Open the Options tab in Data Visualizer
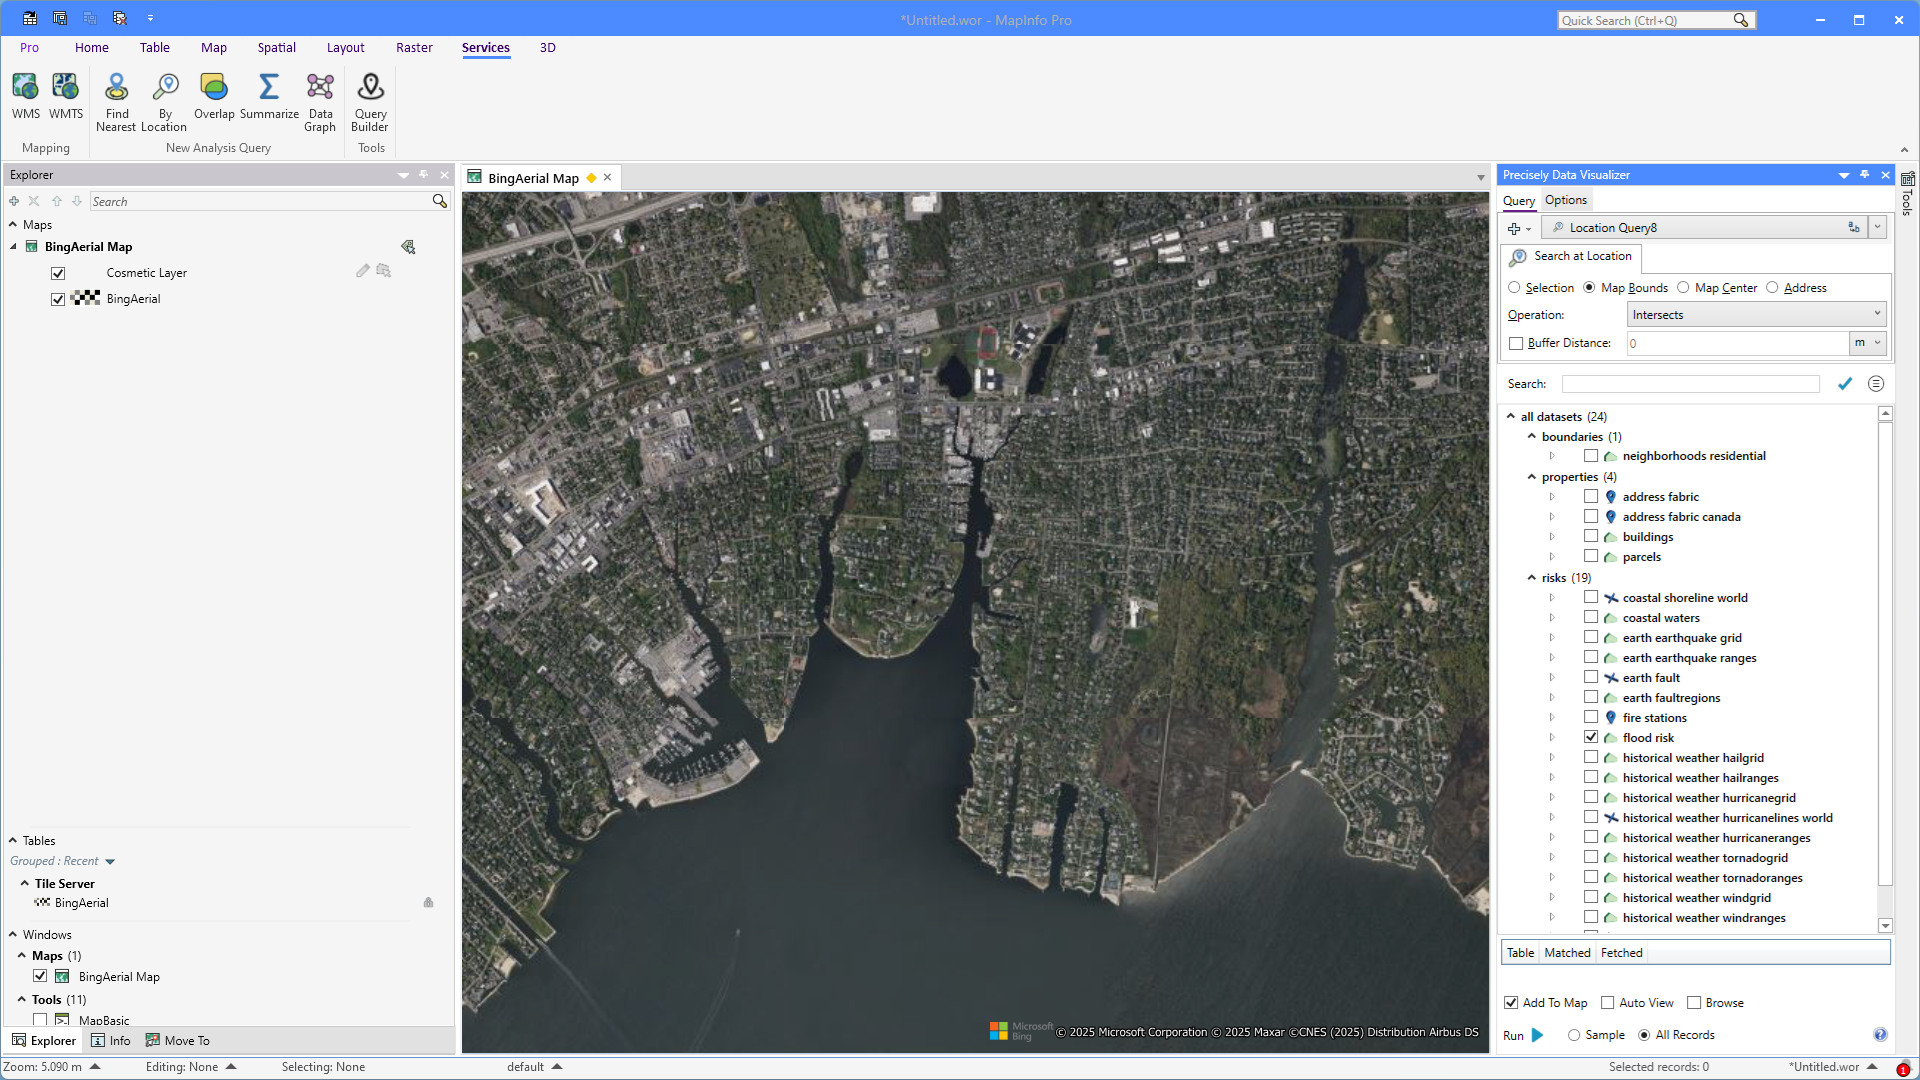This screenshot has width=1920, height=1080. 1565,200
